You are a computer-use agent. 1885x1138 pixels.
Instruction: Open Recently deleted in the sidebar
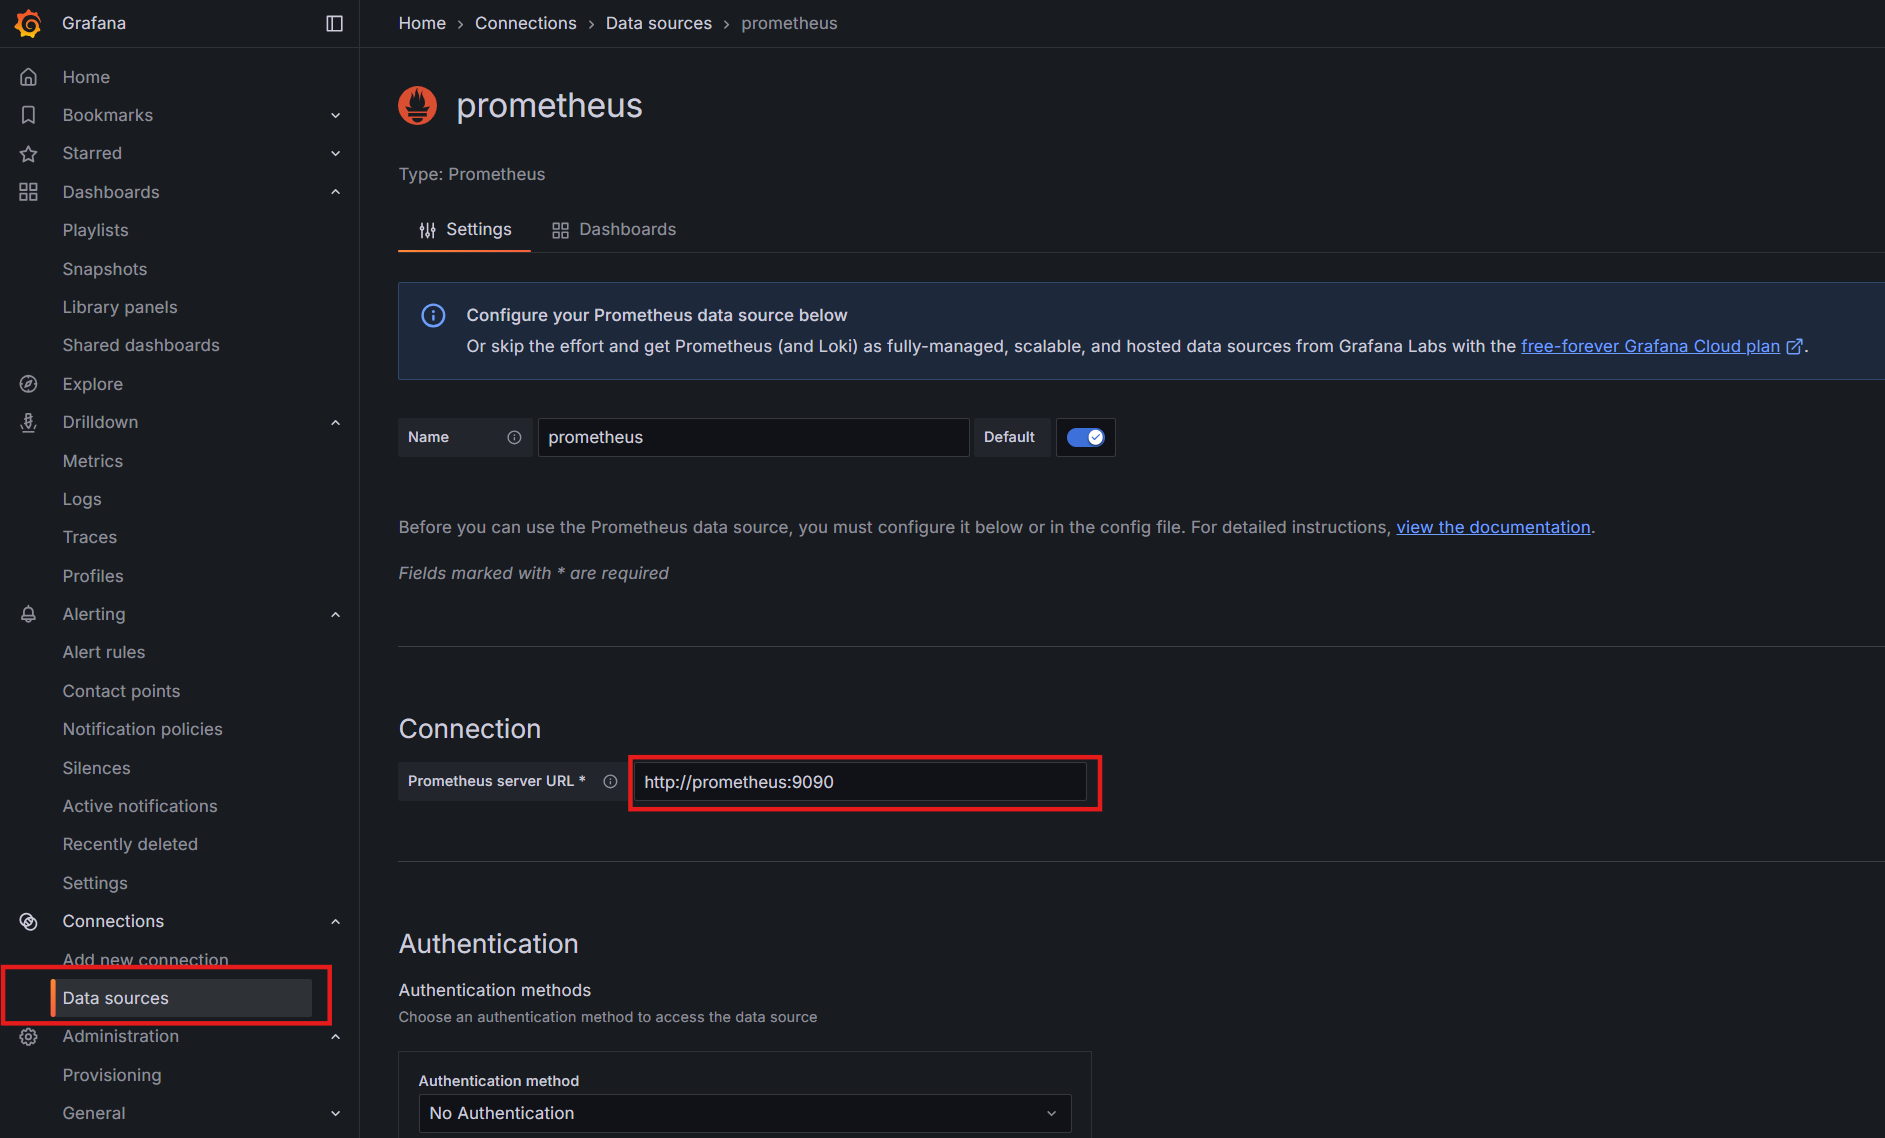(x=130, y=844)
